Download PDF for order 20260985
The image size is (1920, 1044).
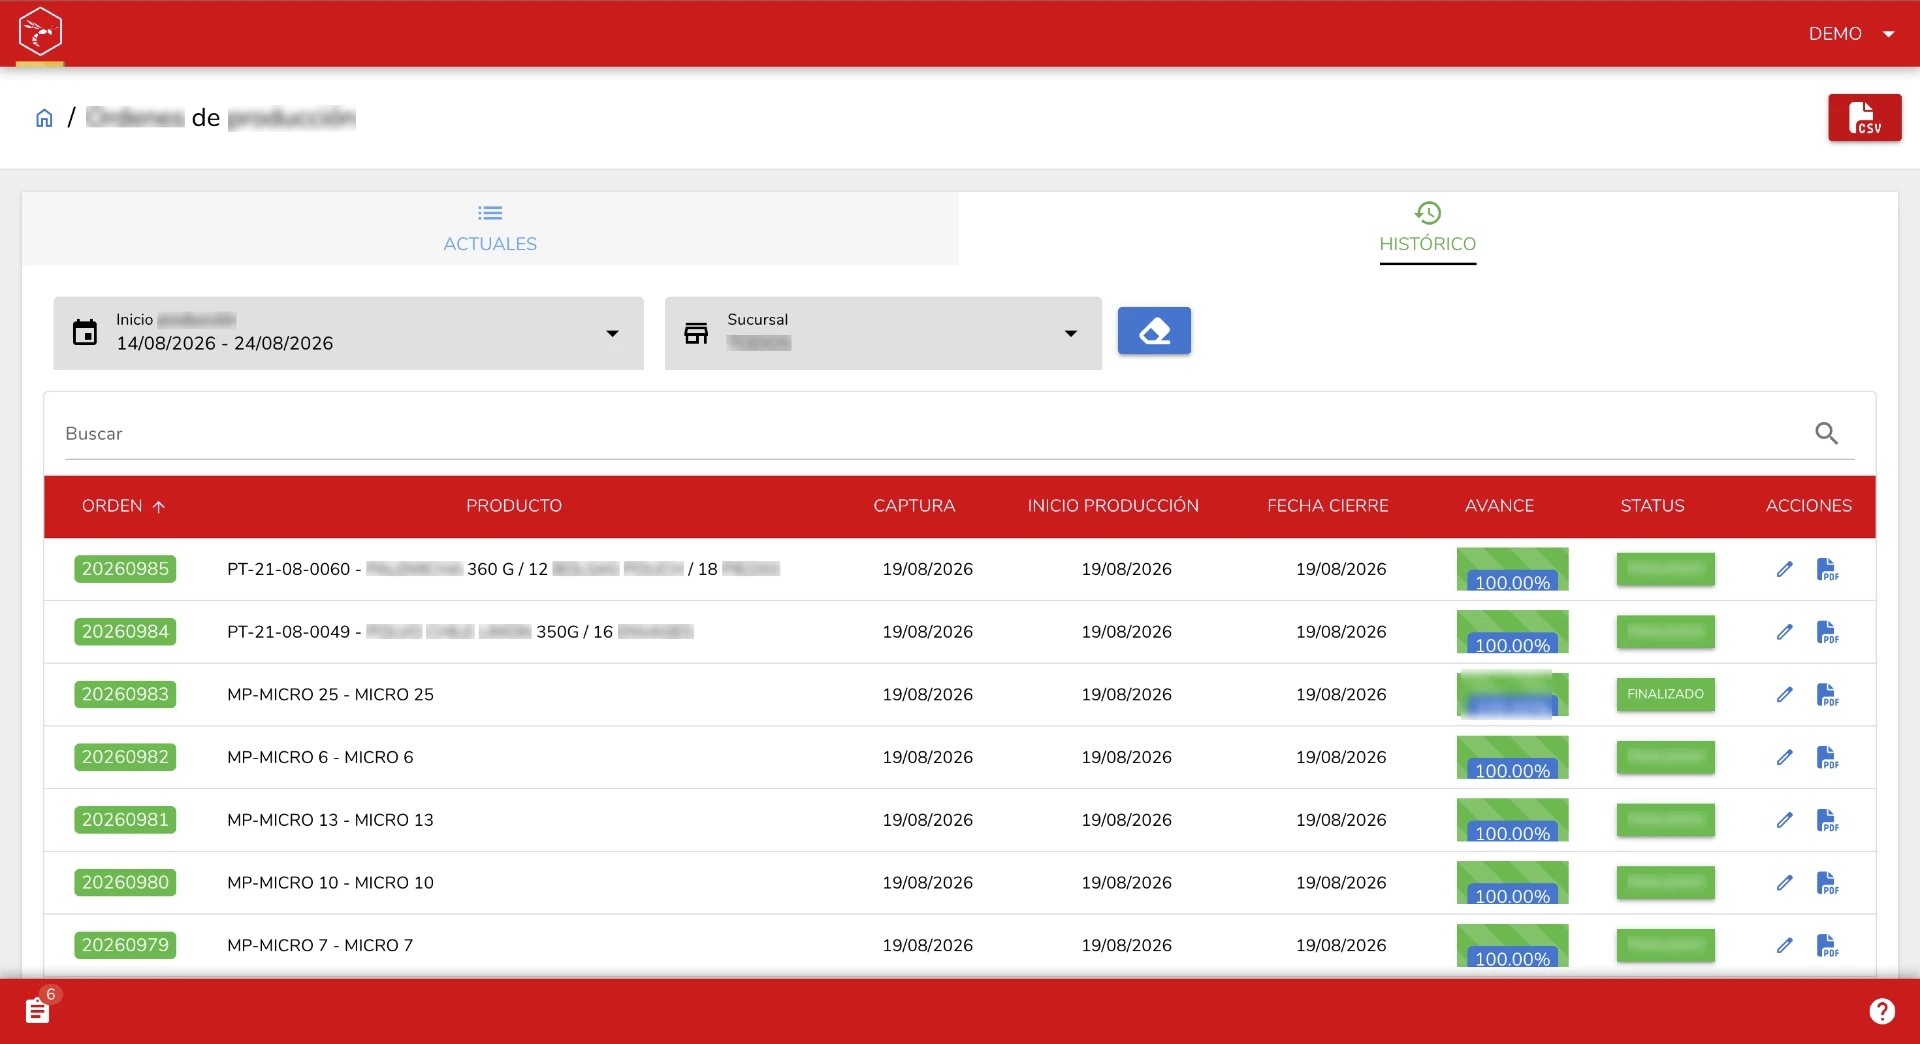pyautogui.click(x=1827, y=569)
